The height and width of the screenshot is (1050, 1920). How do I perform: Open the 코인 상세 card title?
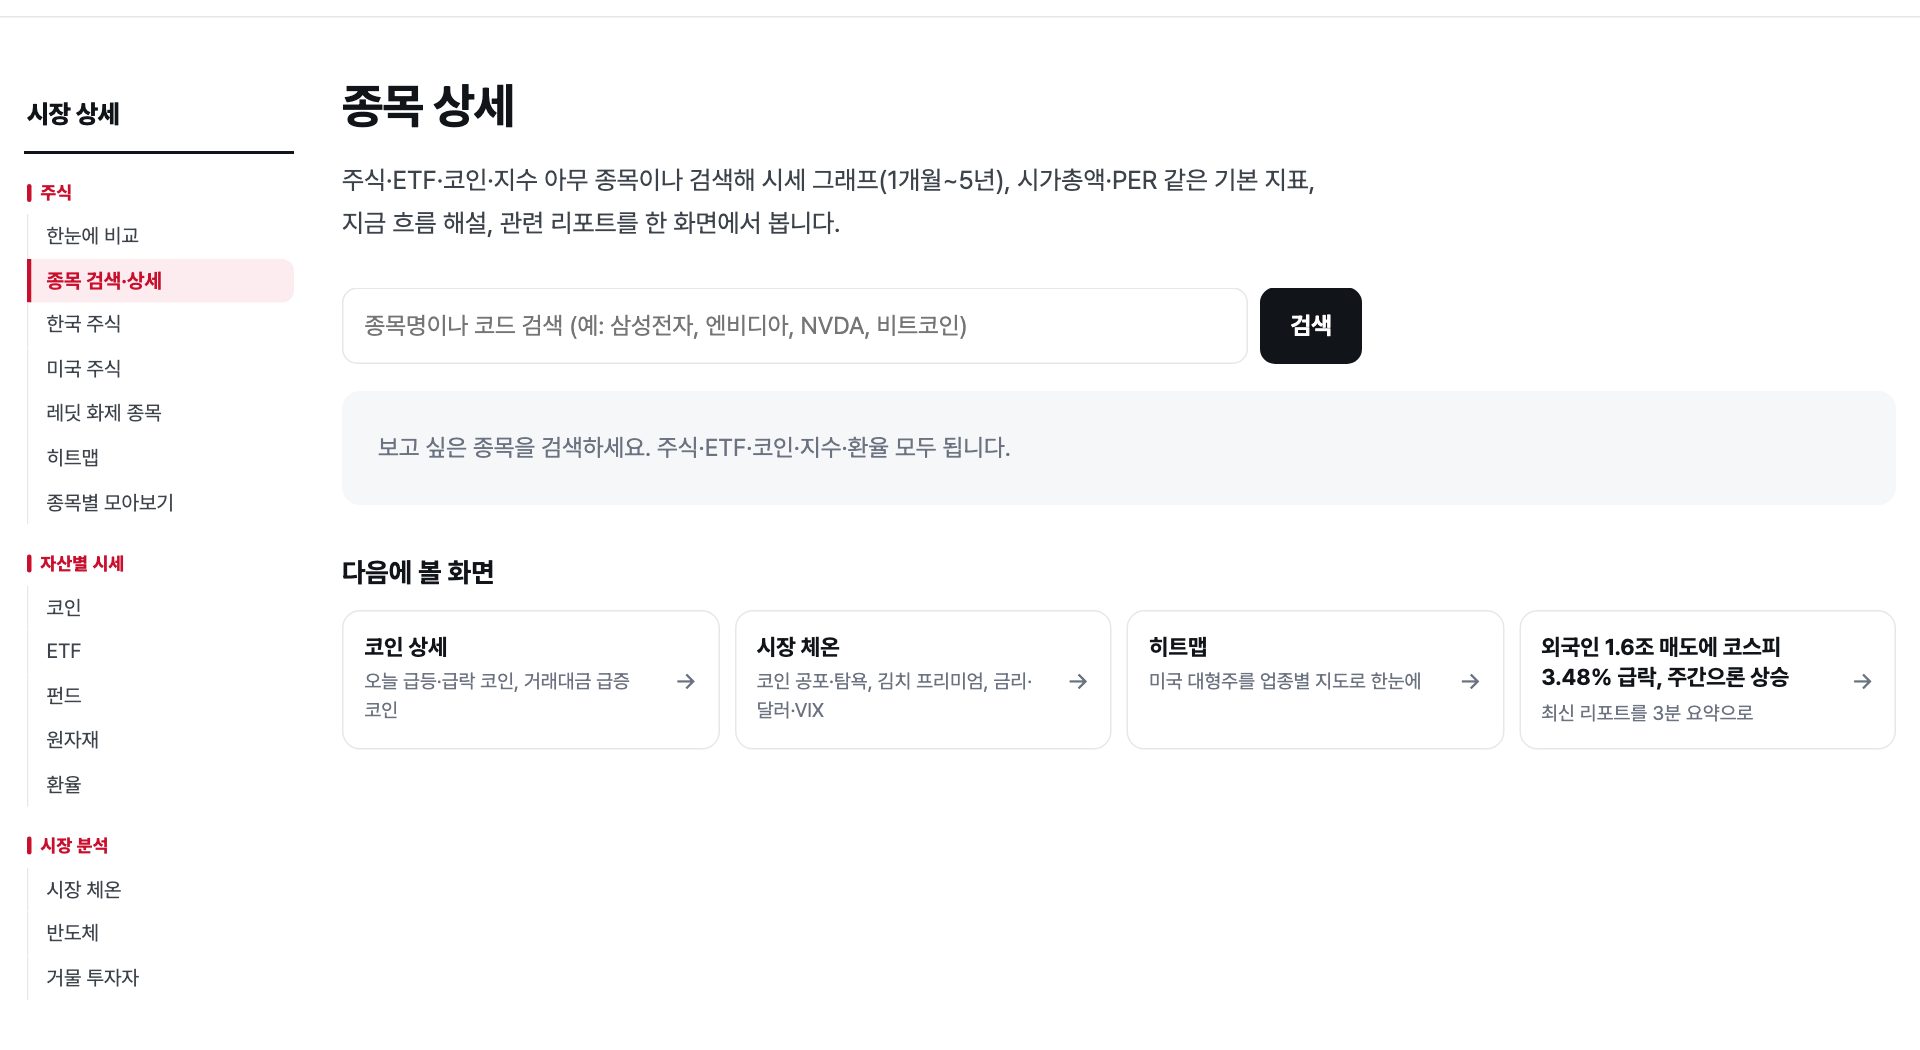click(406, 647)
